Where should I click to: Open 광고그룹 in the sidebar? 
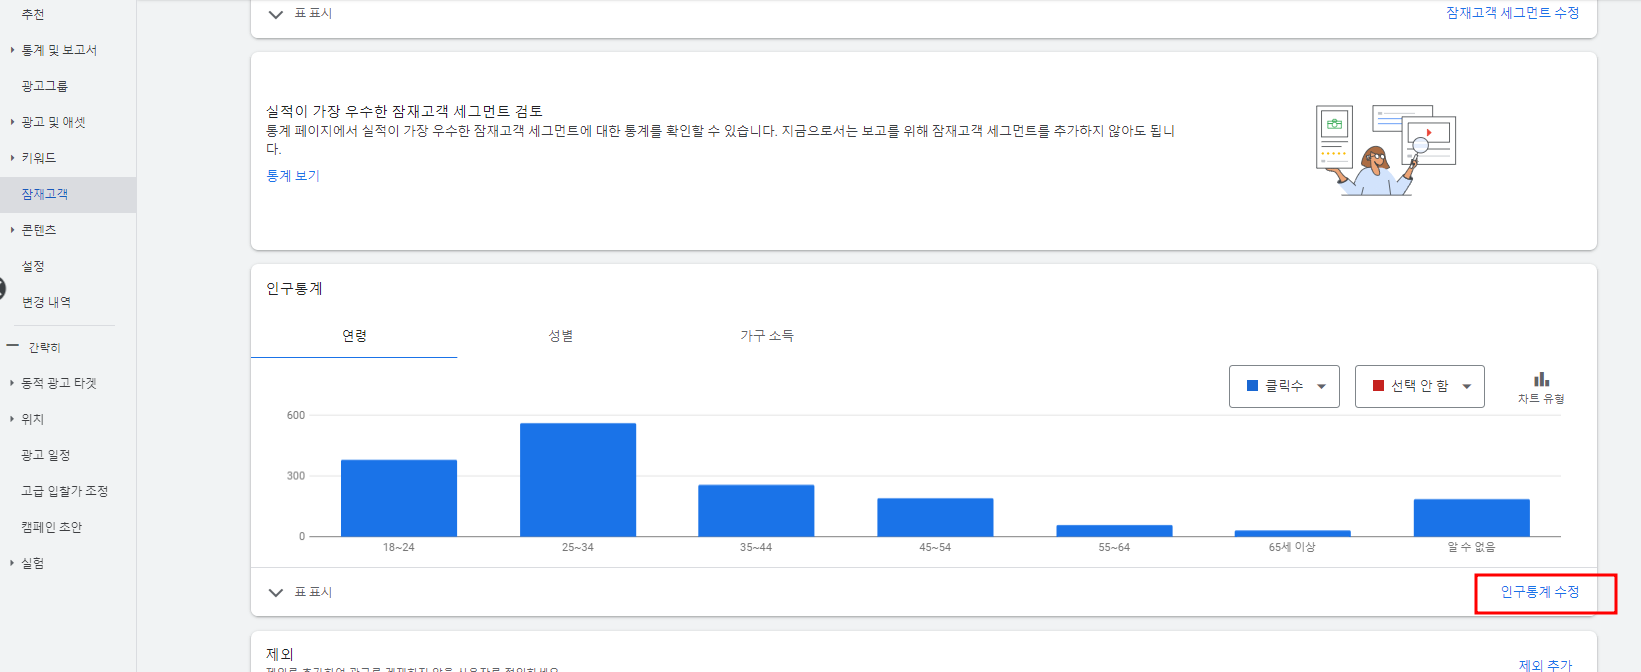click(x=45, y=86)
